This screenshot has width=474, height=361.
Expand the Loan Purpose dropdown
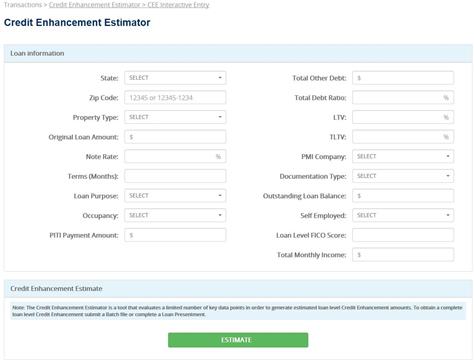175,196
